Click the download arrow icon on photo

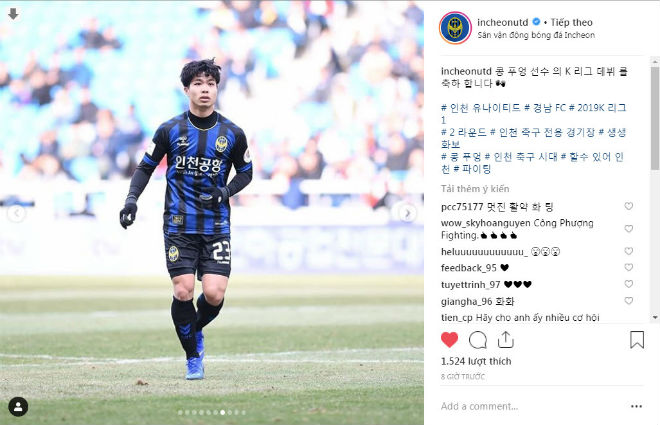tap(13, 14)
